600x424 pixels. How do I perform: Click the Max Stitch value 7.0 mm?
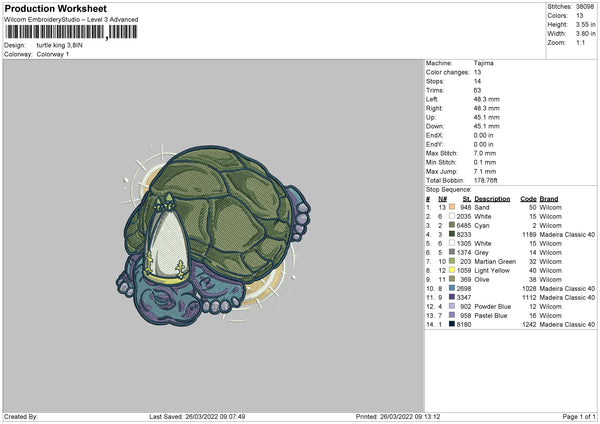pos(485,153)
